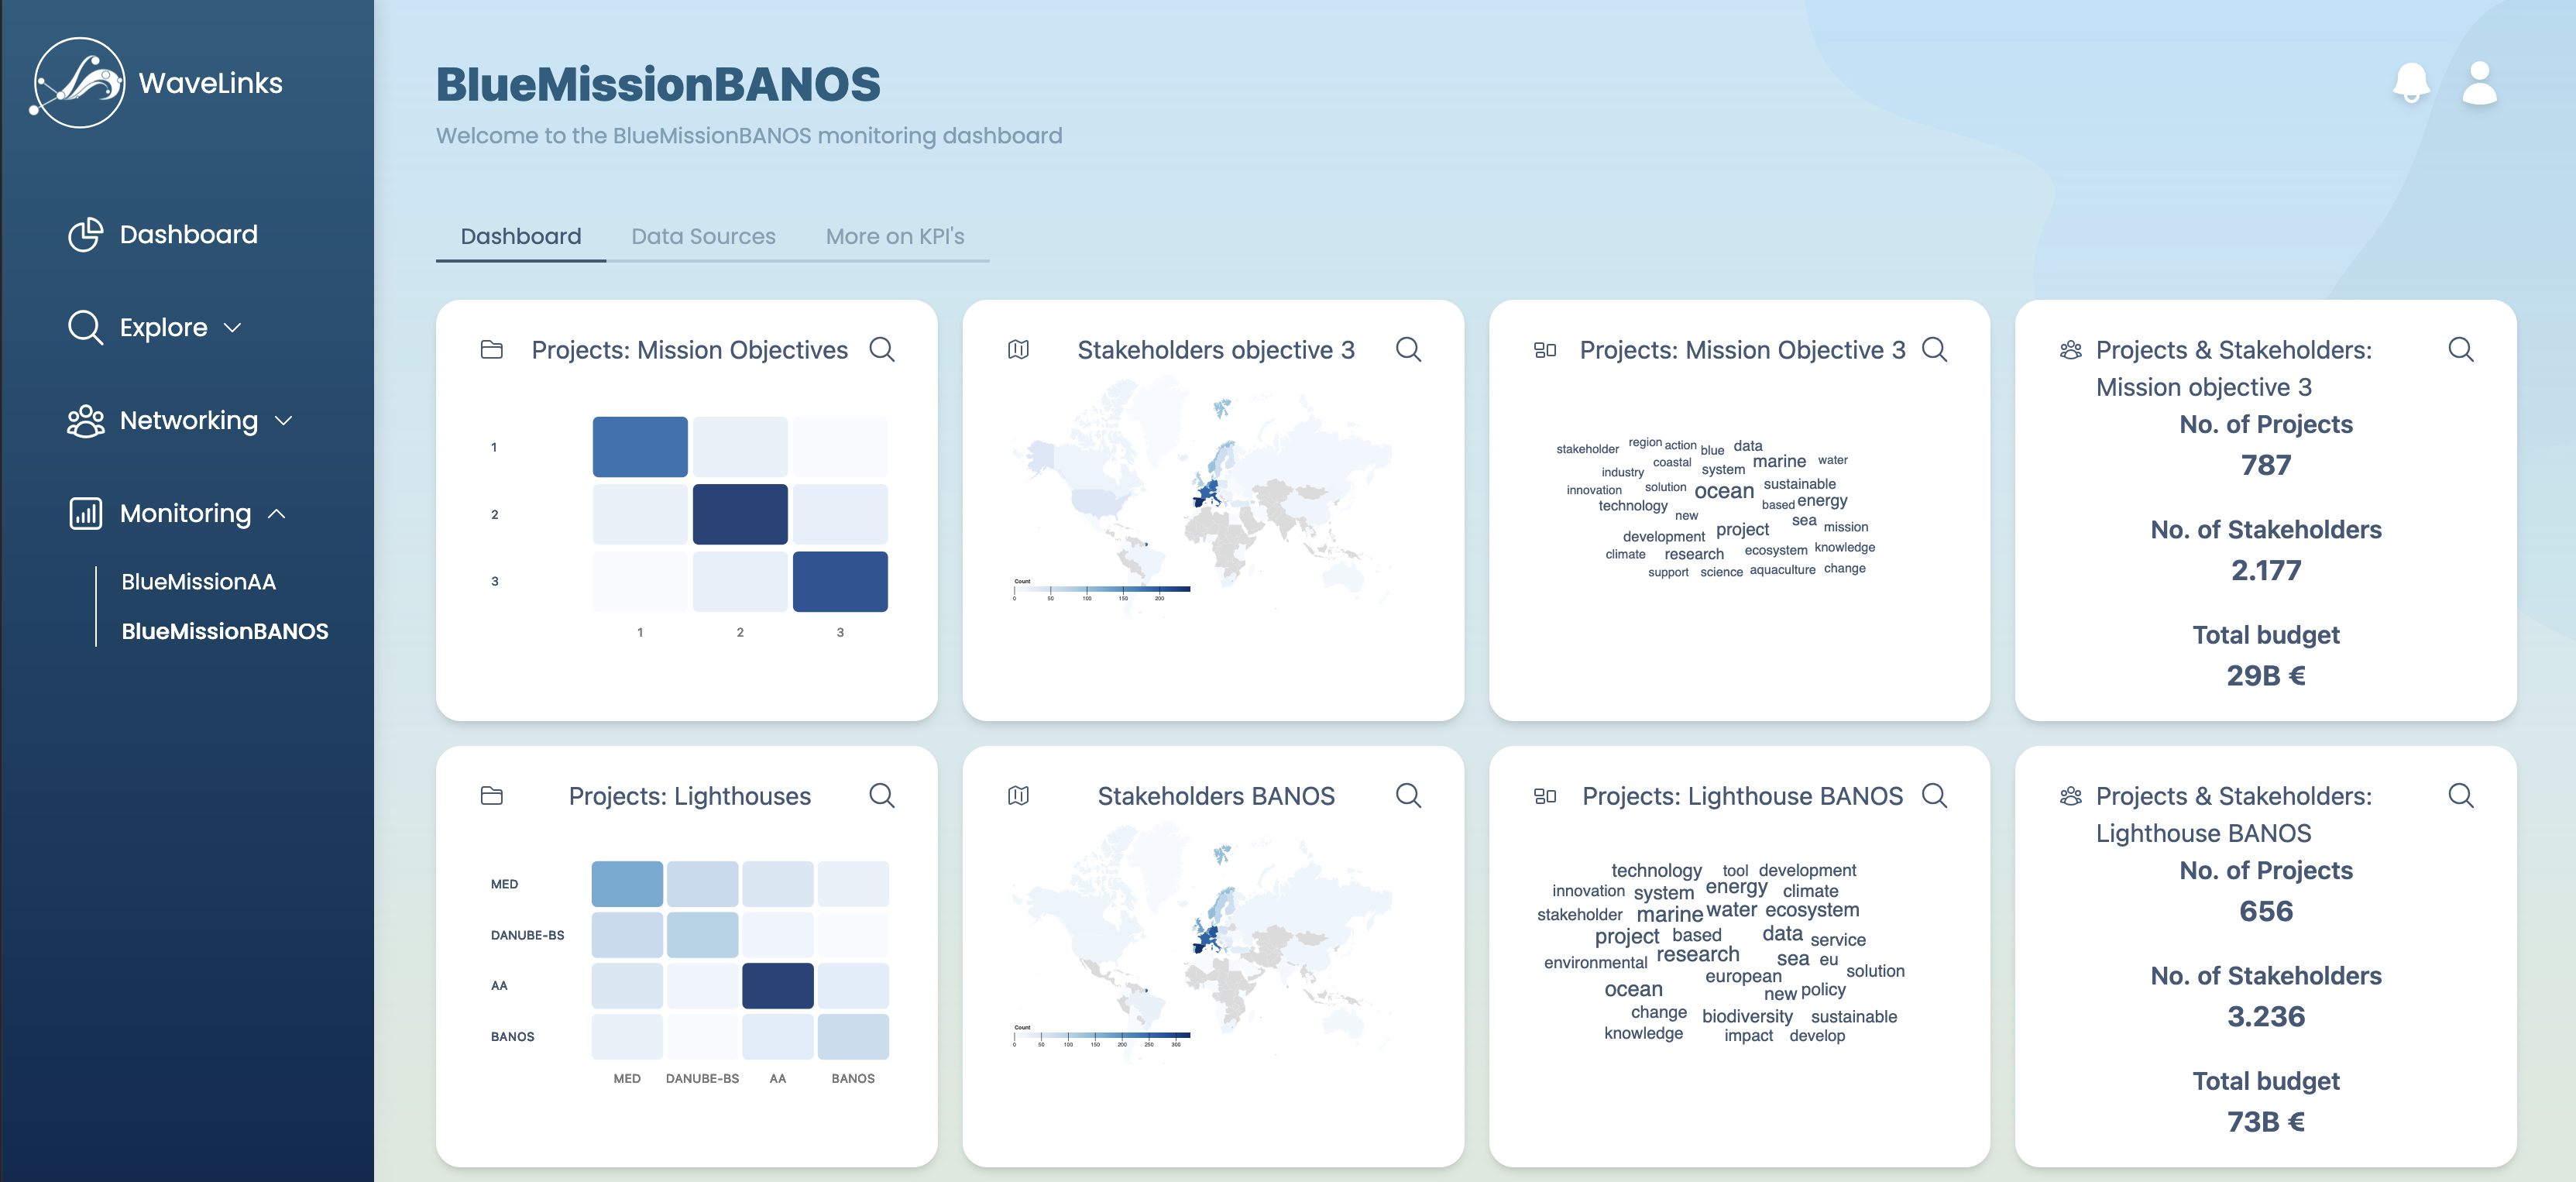Click the 3.236 stakeholders value
The height and width of the screenshot is (1182, 2576).
[2266, 1016]
